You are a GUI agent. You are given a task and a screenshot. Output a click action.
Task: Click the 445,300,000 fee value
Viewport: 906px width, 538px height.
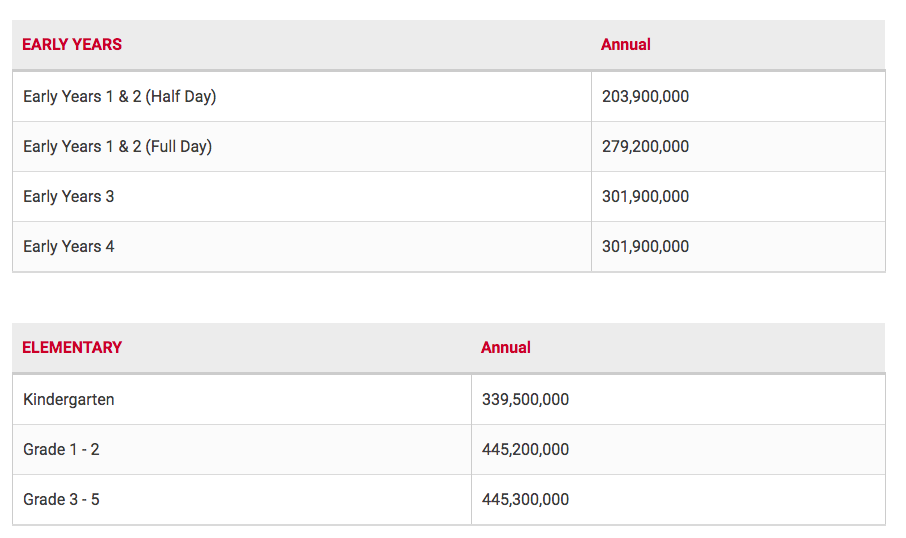click(525, 500)
